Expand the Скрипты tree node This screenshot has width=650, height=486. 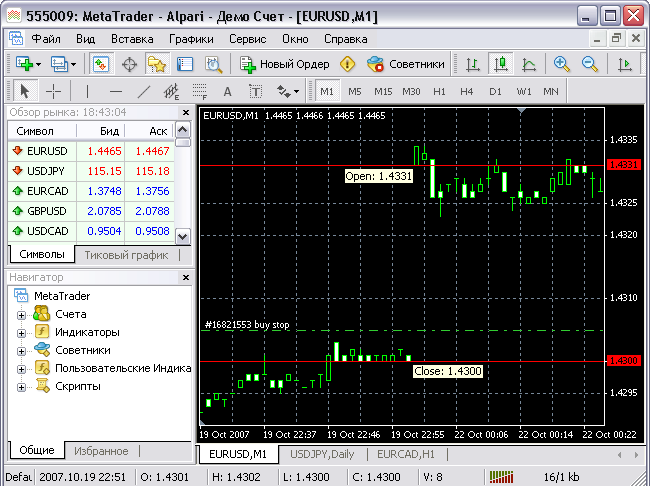[x=21, y=386]
